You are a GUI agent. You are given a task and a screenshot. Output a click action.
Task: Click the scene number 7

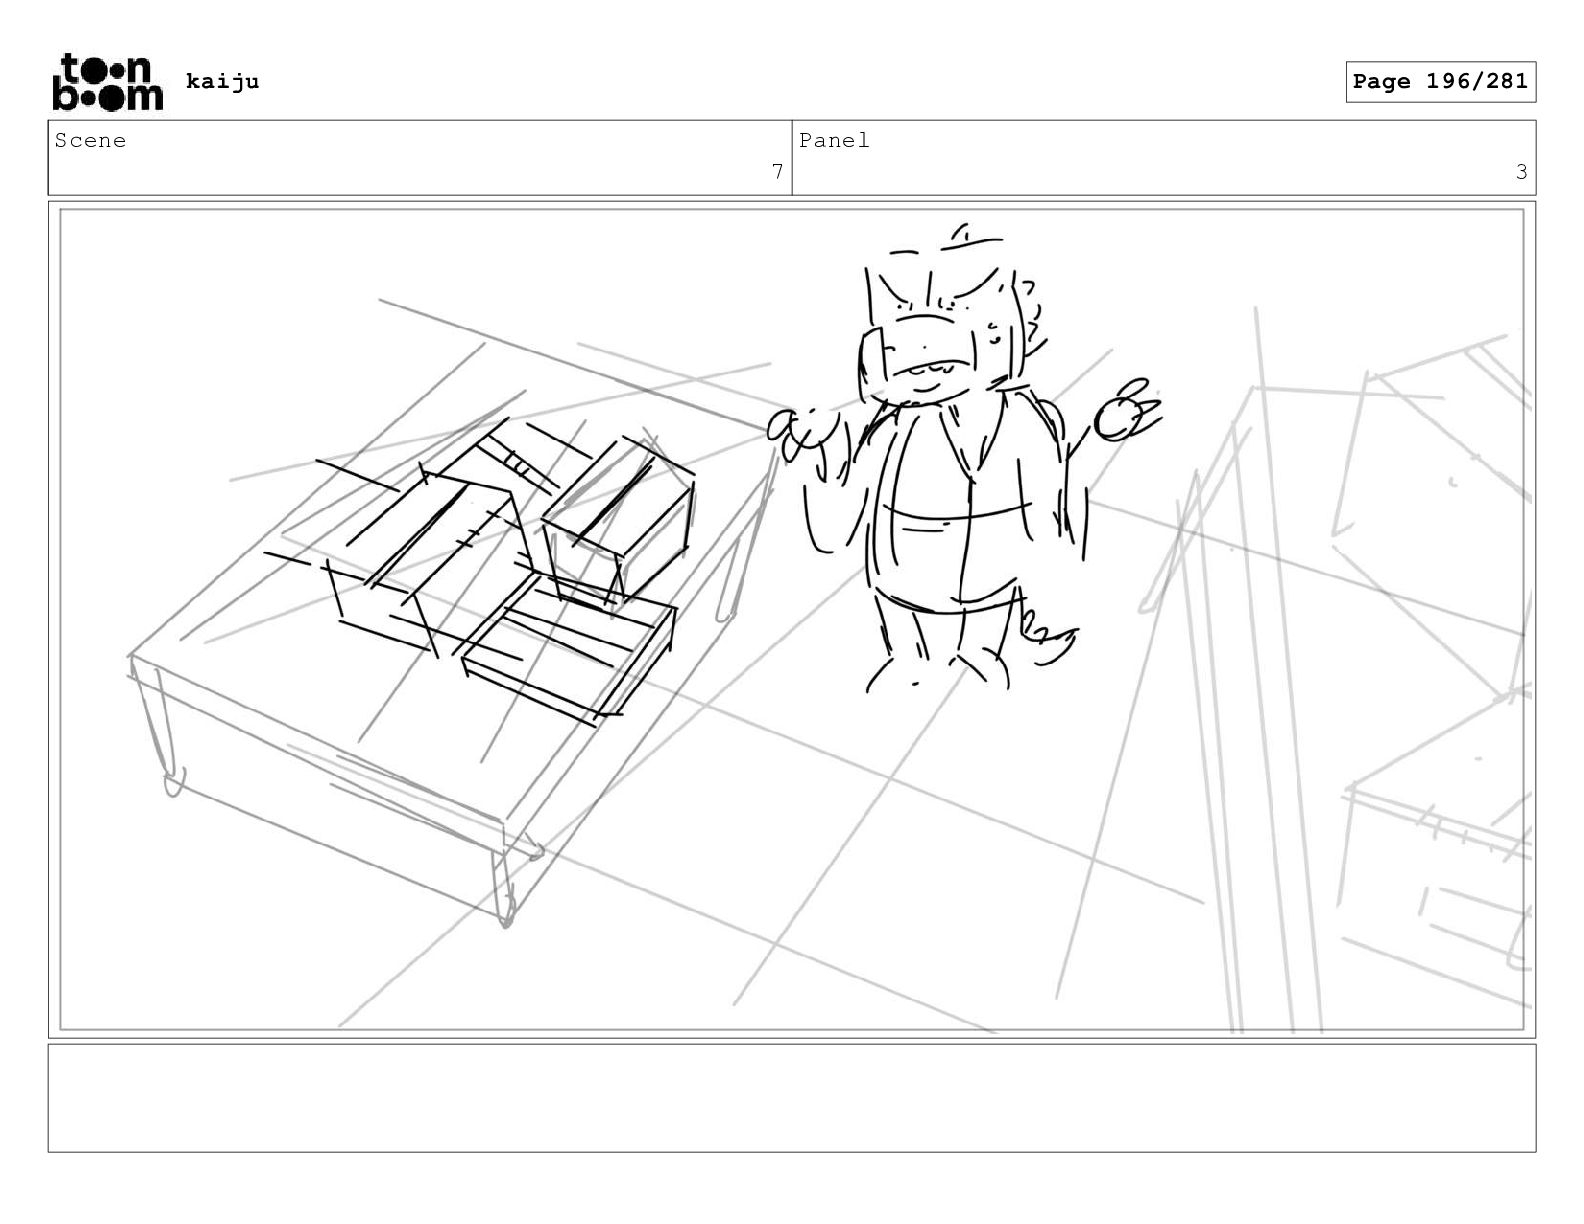[x=777, y=172]
